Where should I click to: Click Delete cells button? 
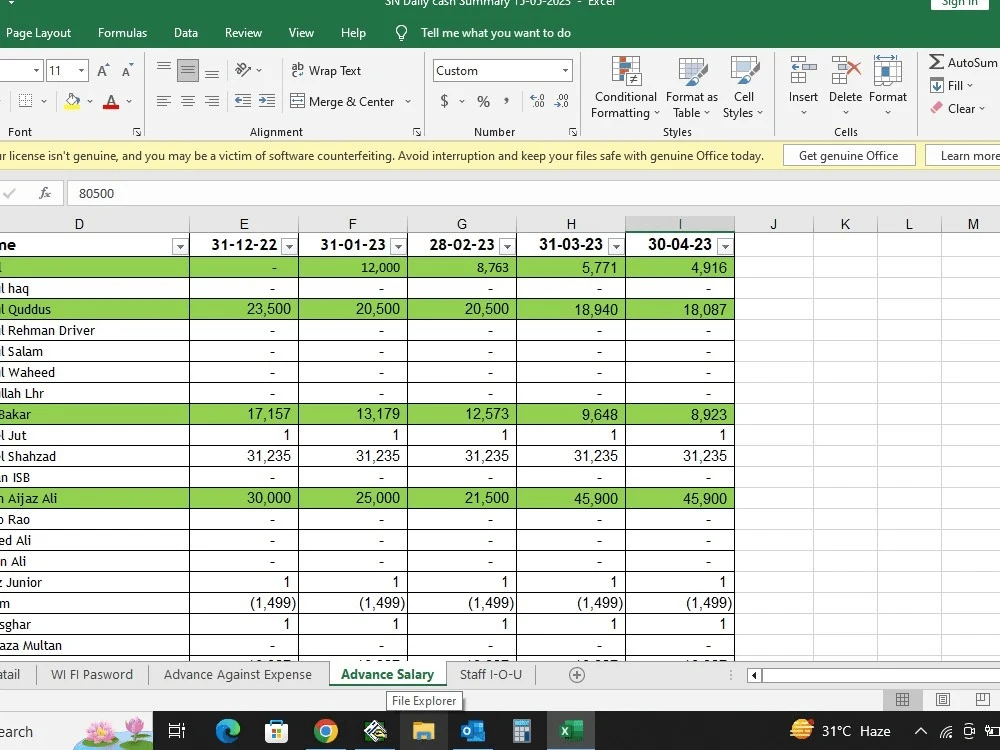click(846, 86)
